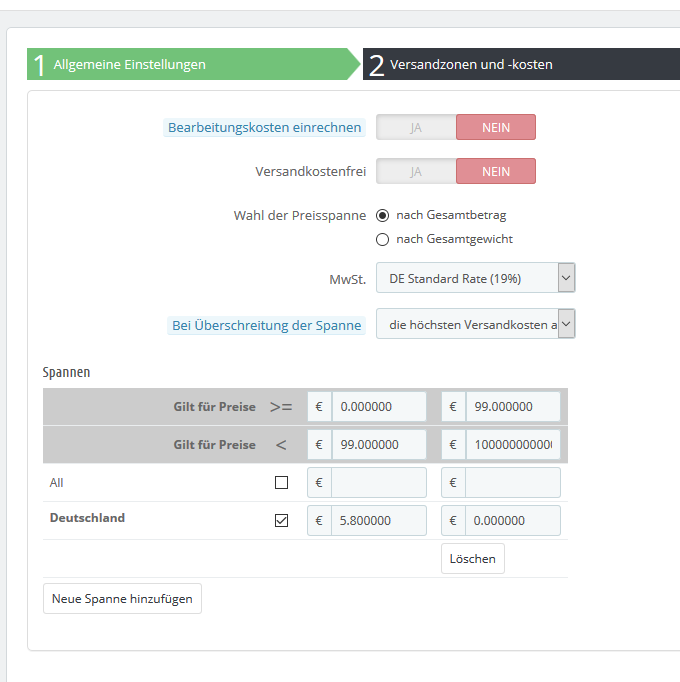Uncheck the Deutschland zone checkbox
680x682 pixels.
(281, 520)
